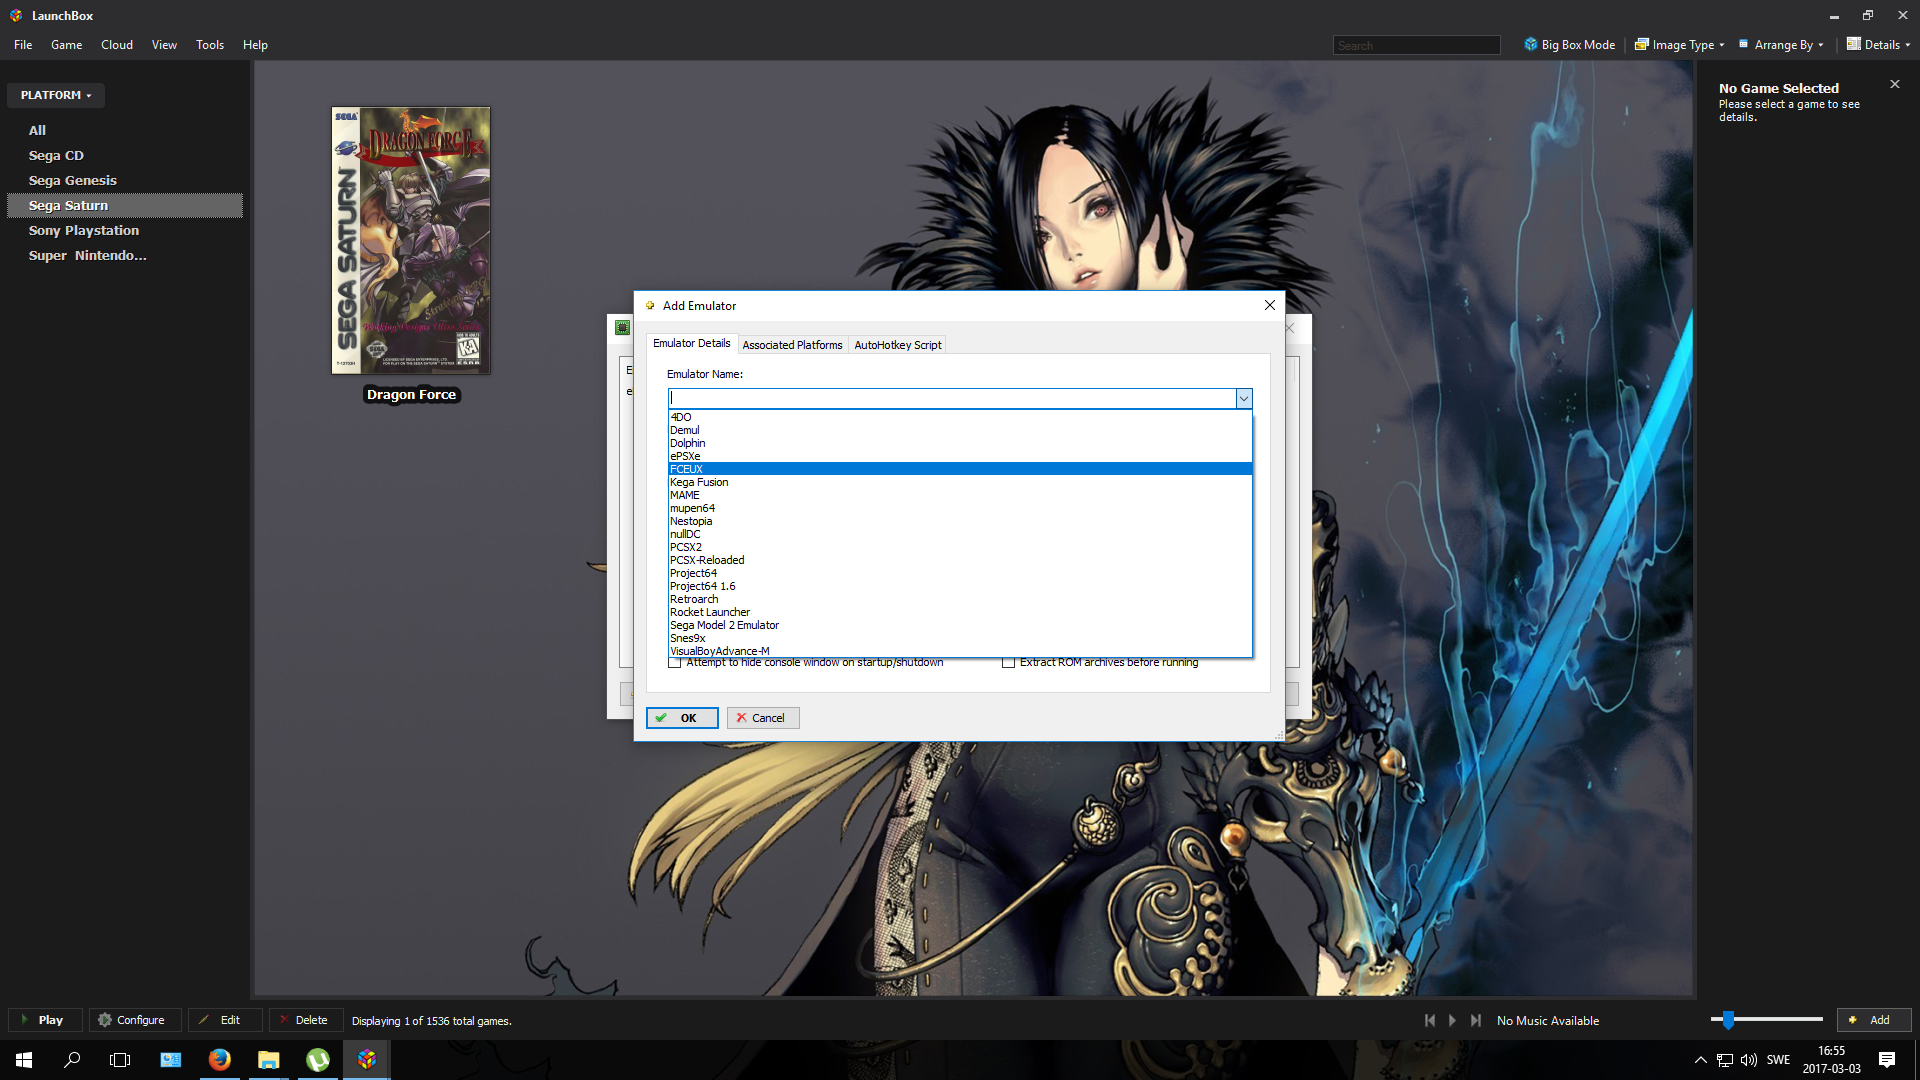
Task: Open the Details dropdown
Action: click(1878, 45)
